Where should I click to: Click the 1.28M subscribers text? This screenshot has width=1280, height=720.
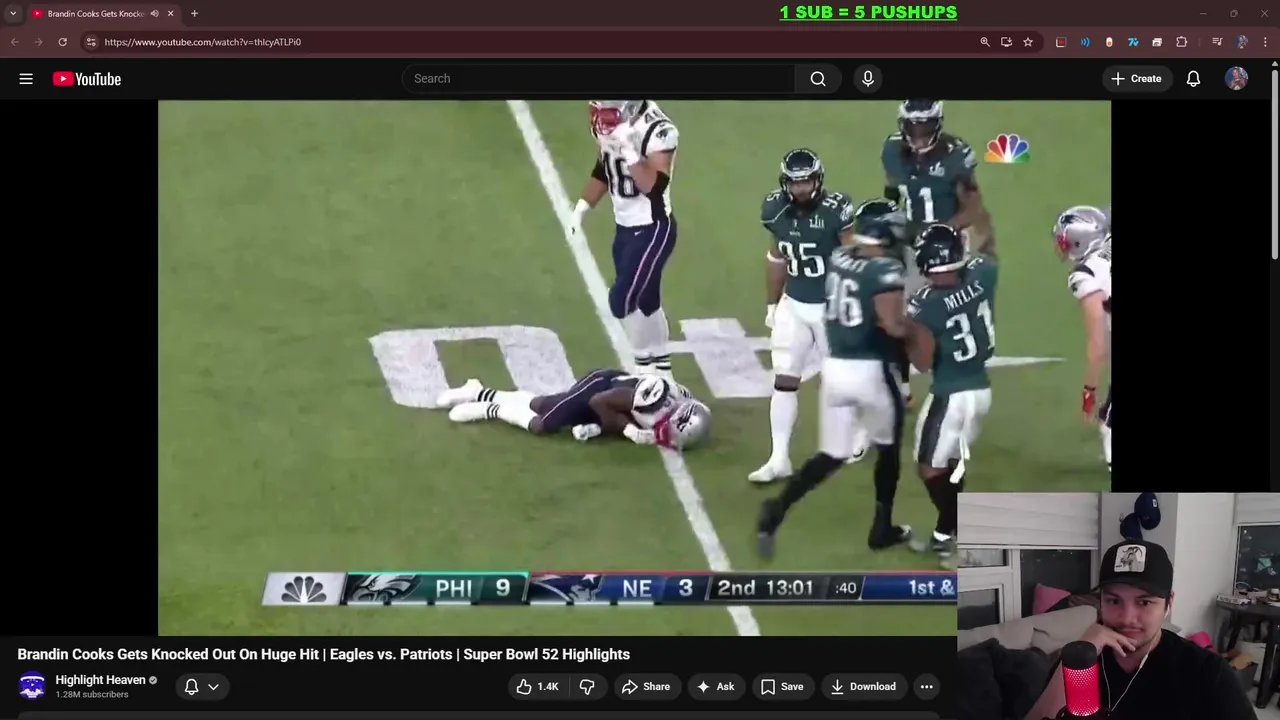[x=92, y=694]
